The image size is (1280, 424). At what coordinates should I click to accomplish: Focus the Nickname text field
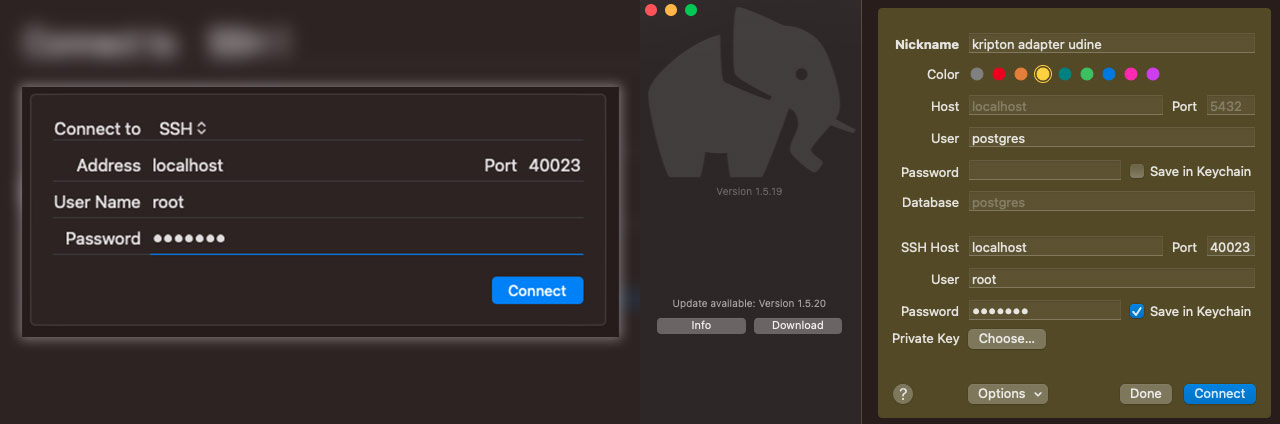pos(1111,44)
